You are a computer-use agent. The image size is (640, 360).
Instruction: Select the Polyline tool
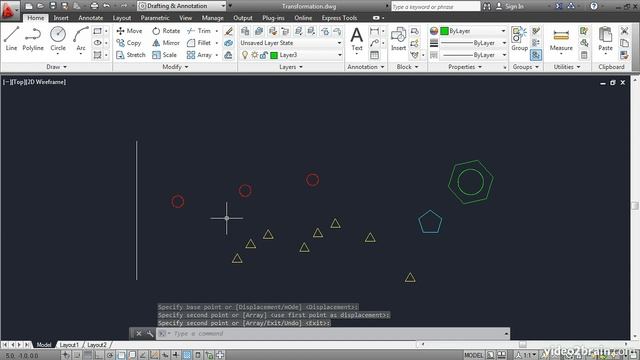coord(33,39)
